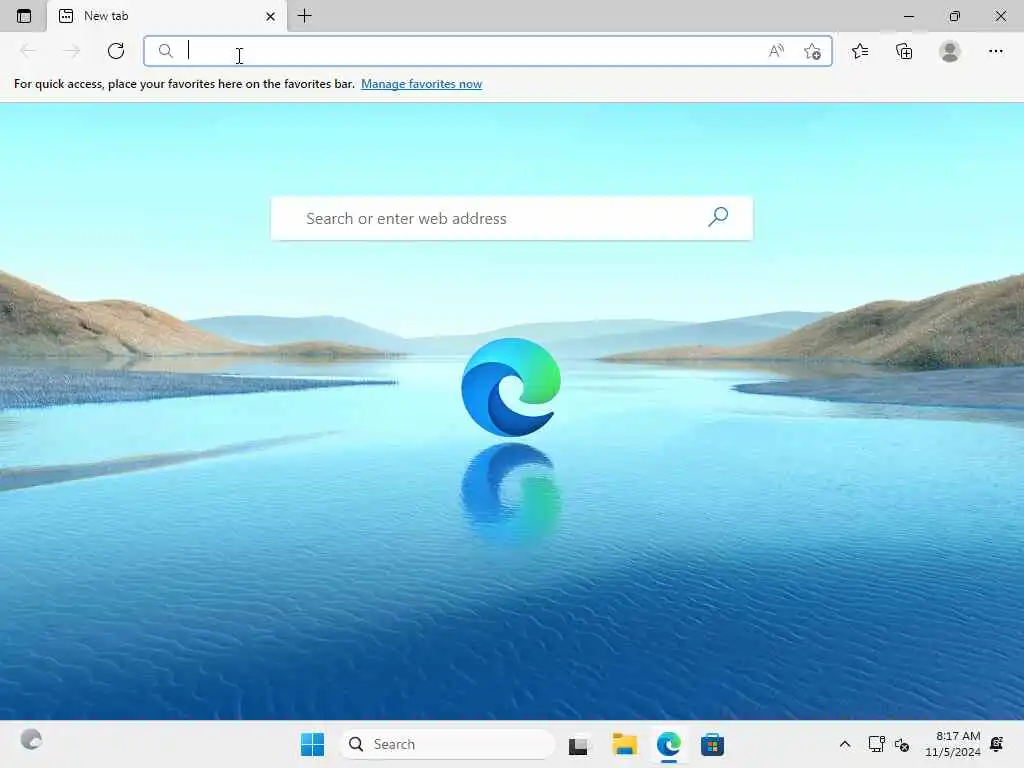Image resolution: width=1024 pixels, height=768 pixels.
Task: Add this page to favorites star
Action: pyautogui.click(x=812, y=52)
